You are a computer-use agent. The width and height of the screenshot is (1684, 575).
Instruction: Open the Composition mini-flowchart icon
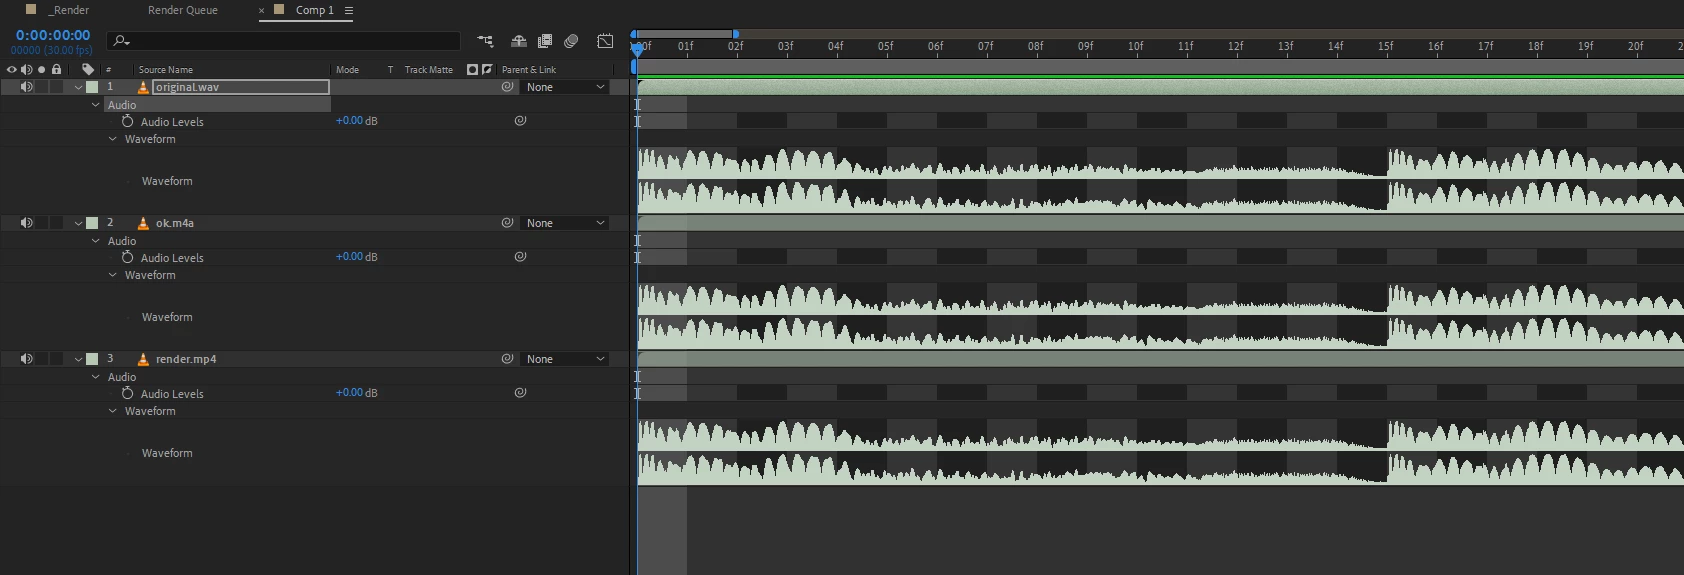tap(485, 41)
